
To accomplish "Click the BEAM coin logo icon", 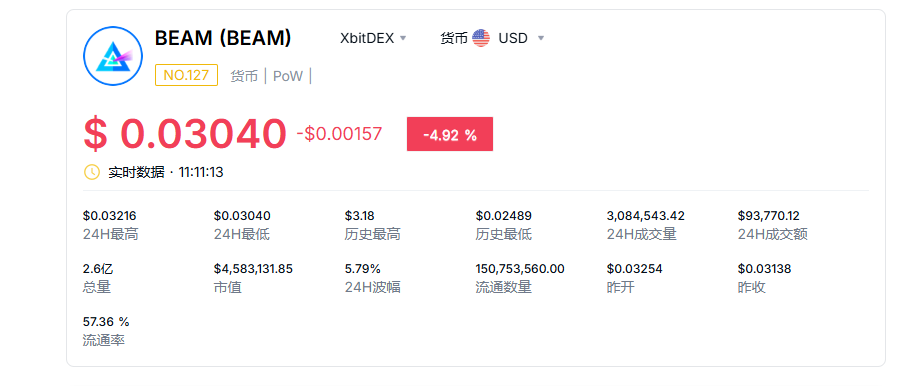I will pos(113,56).
